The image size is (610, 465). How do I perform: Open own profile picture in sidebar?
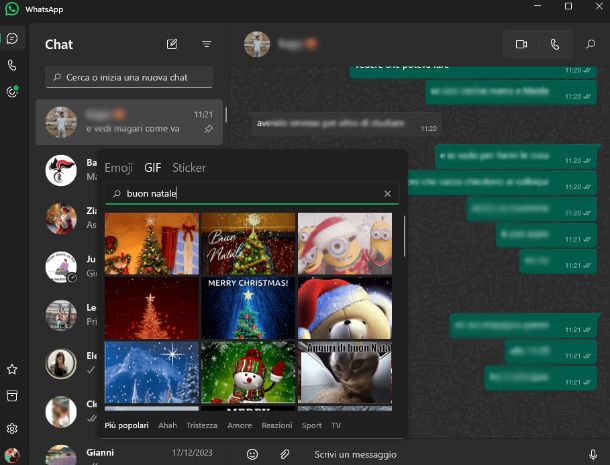point(12,455)
